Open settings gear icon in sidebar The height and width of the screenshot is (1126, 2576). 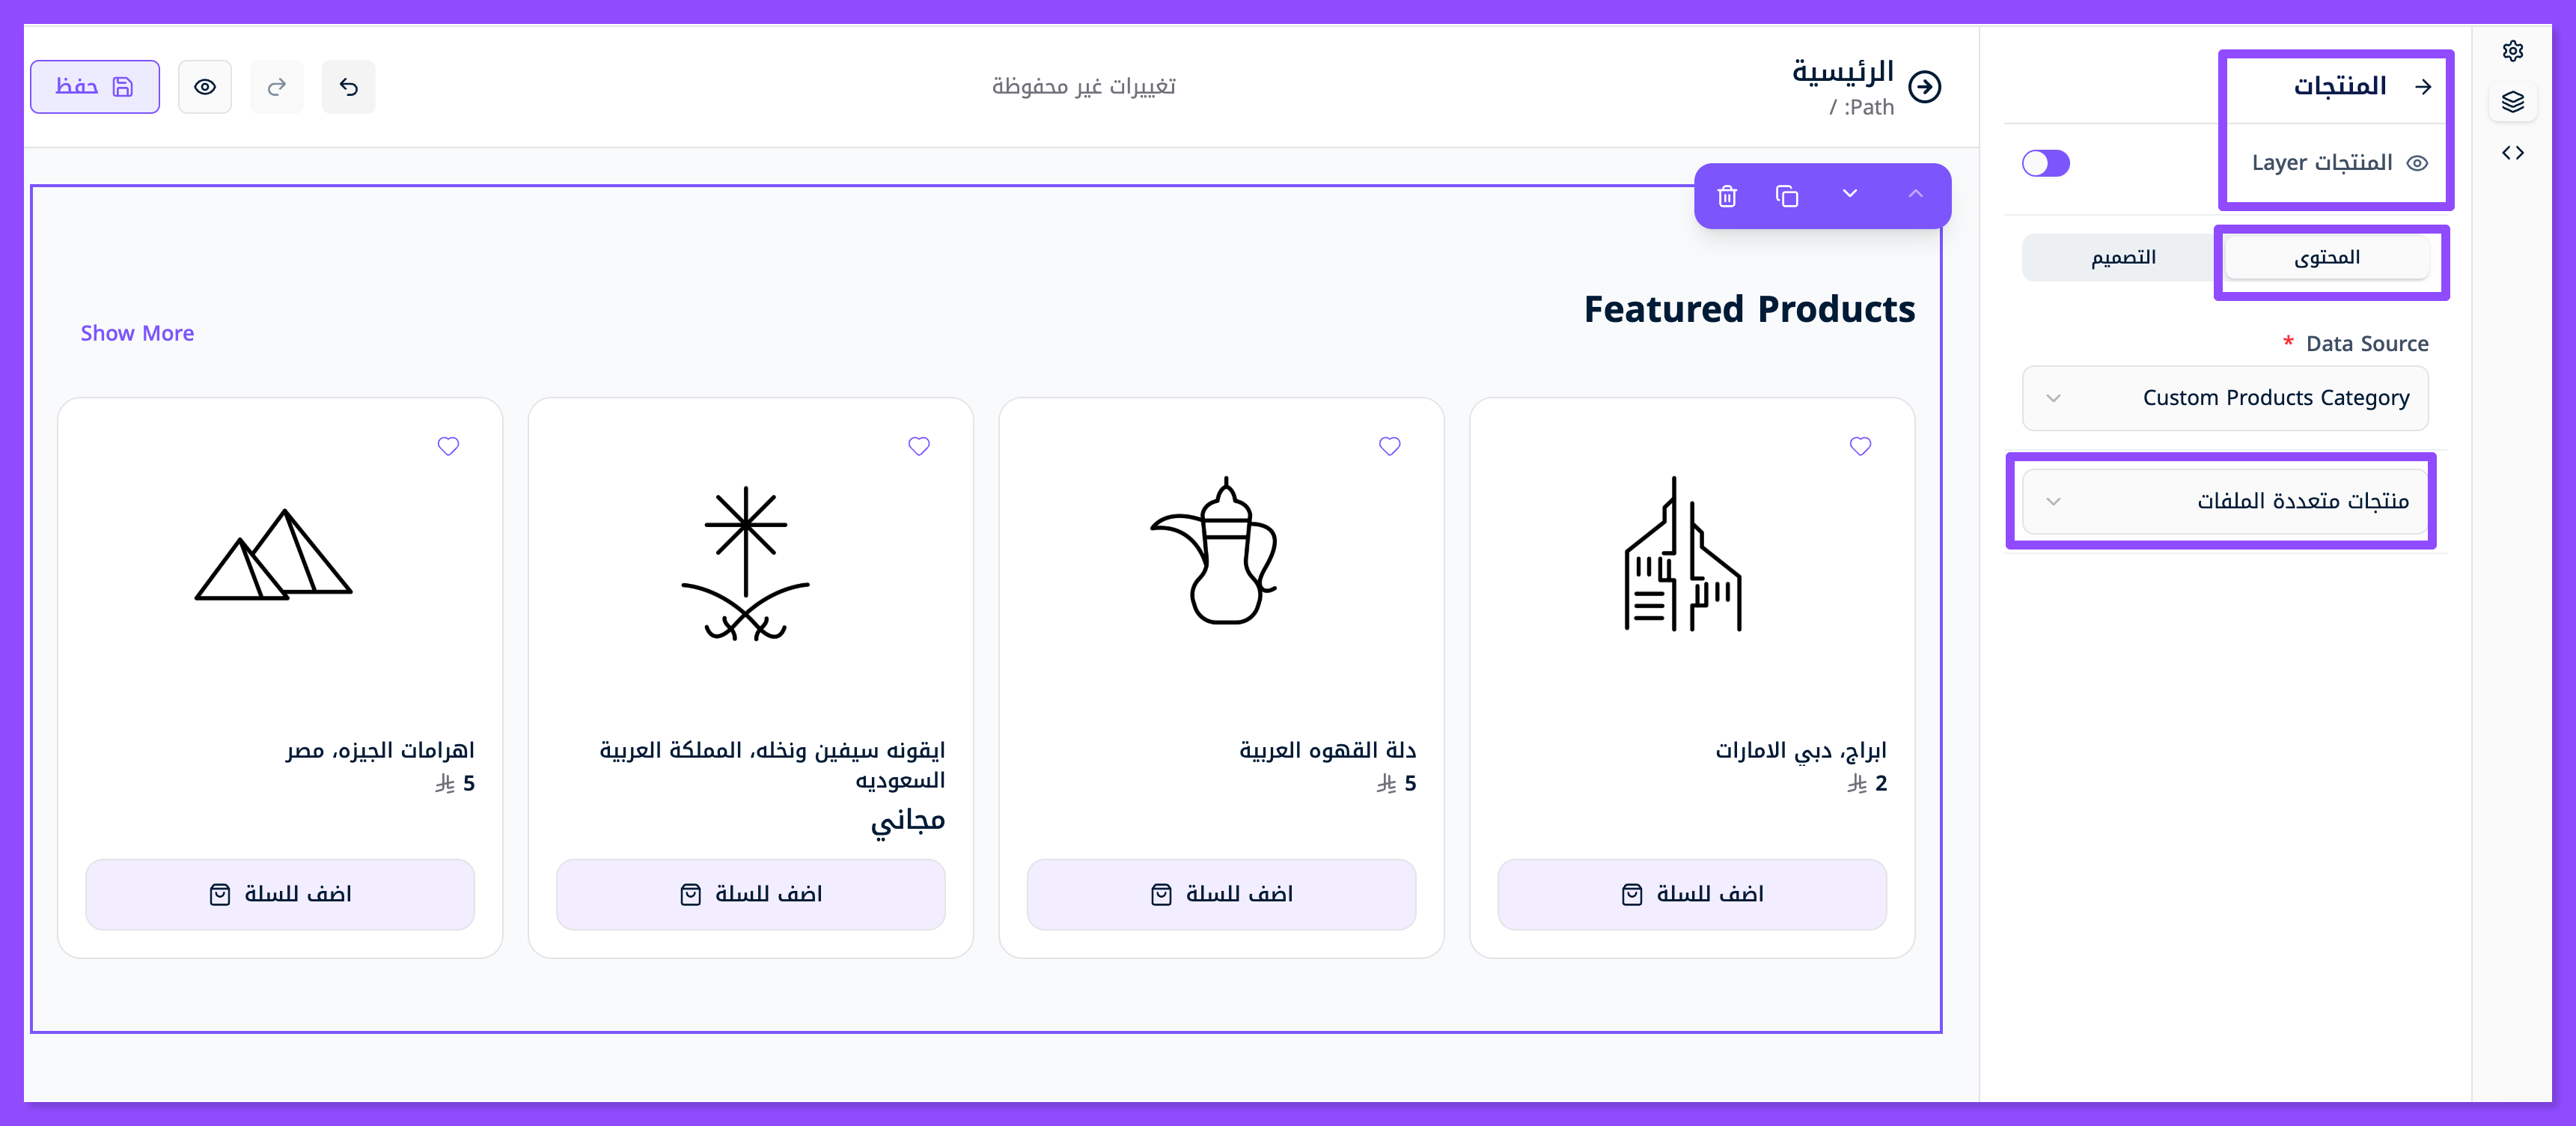[2512, 51]
